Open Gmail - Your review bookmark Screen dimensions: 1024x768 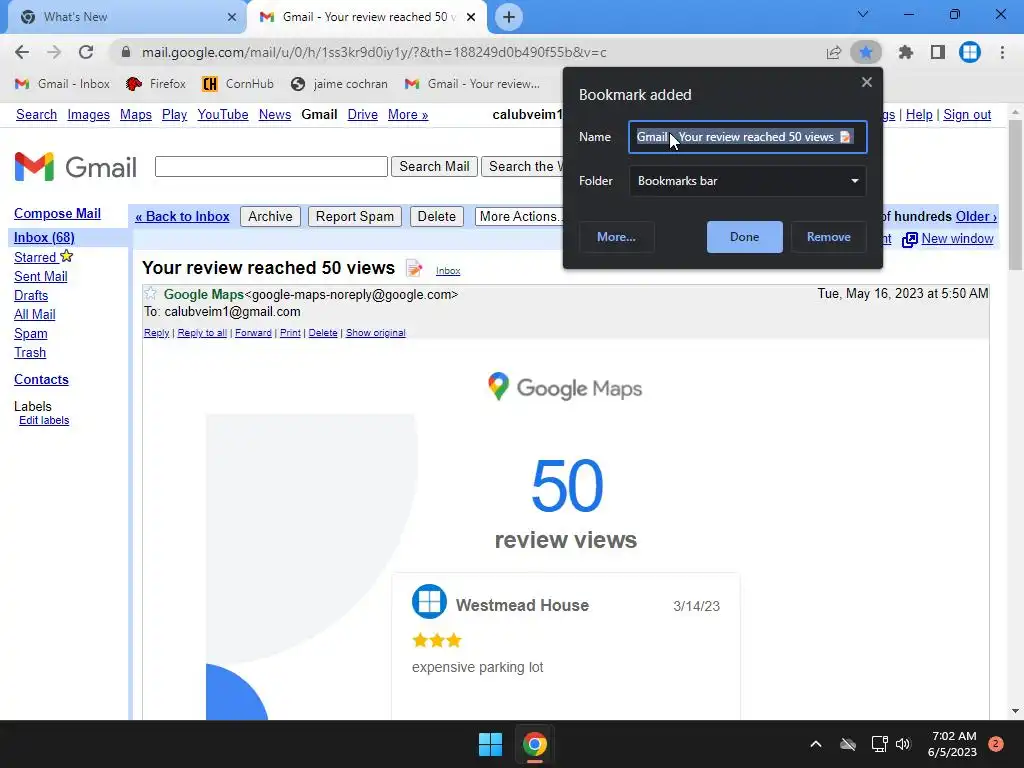click(x=472, y=84)
